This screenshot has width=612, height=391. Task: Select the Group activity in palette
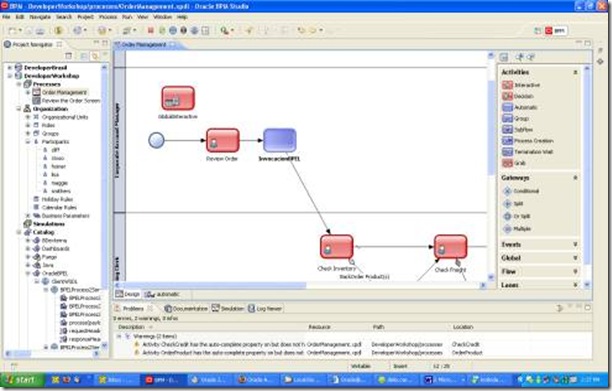point(516,118)
